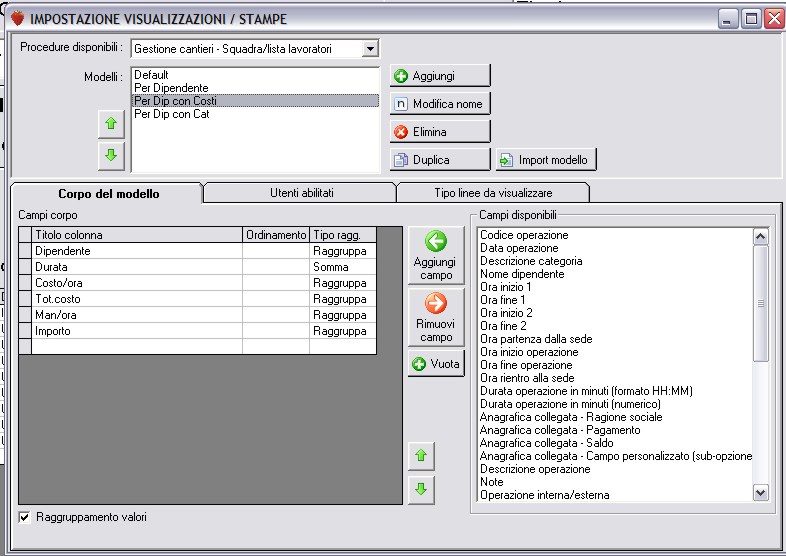Click scroll-down arrow of Campi disponibili list
Viewport: 786px width, 556px height.
(x=760, y=493)
